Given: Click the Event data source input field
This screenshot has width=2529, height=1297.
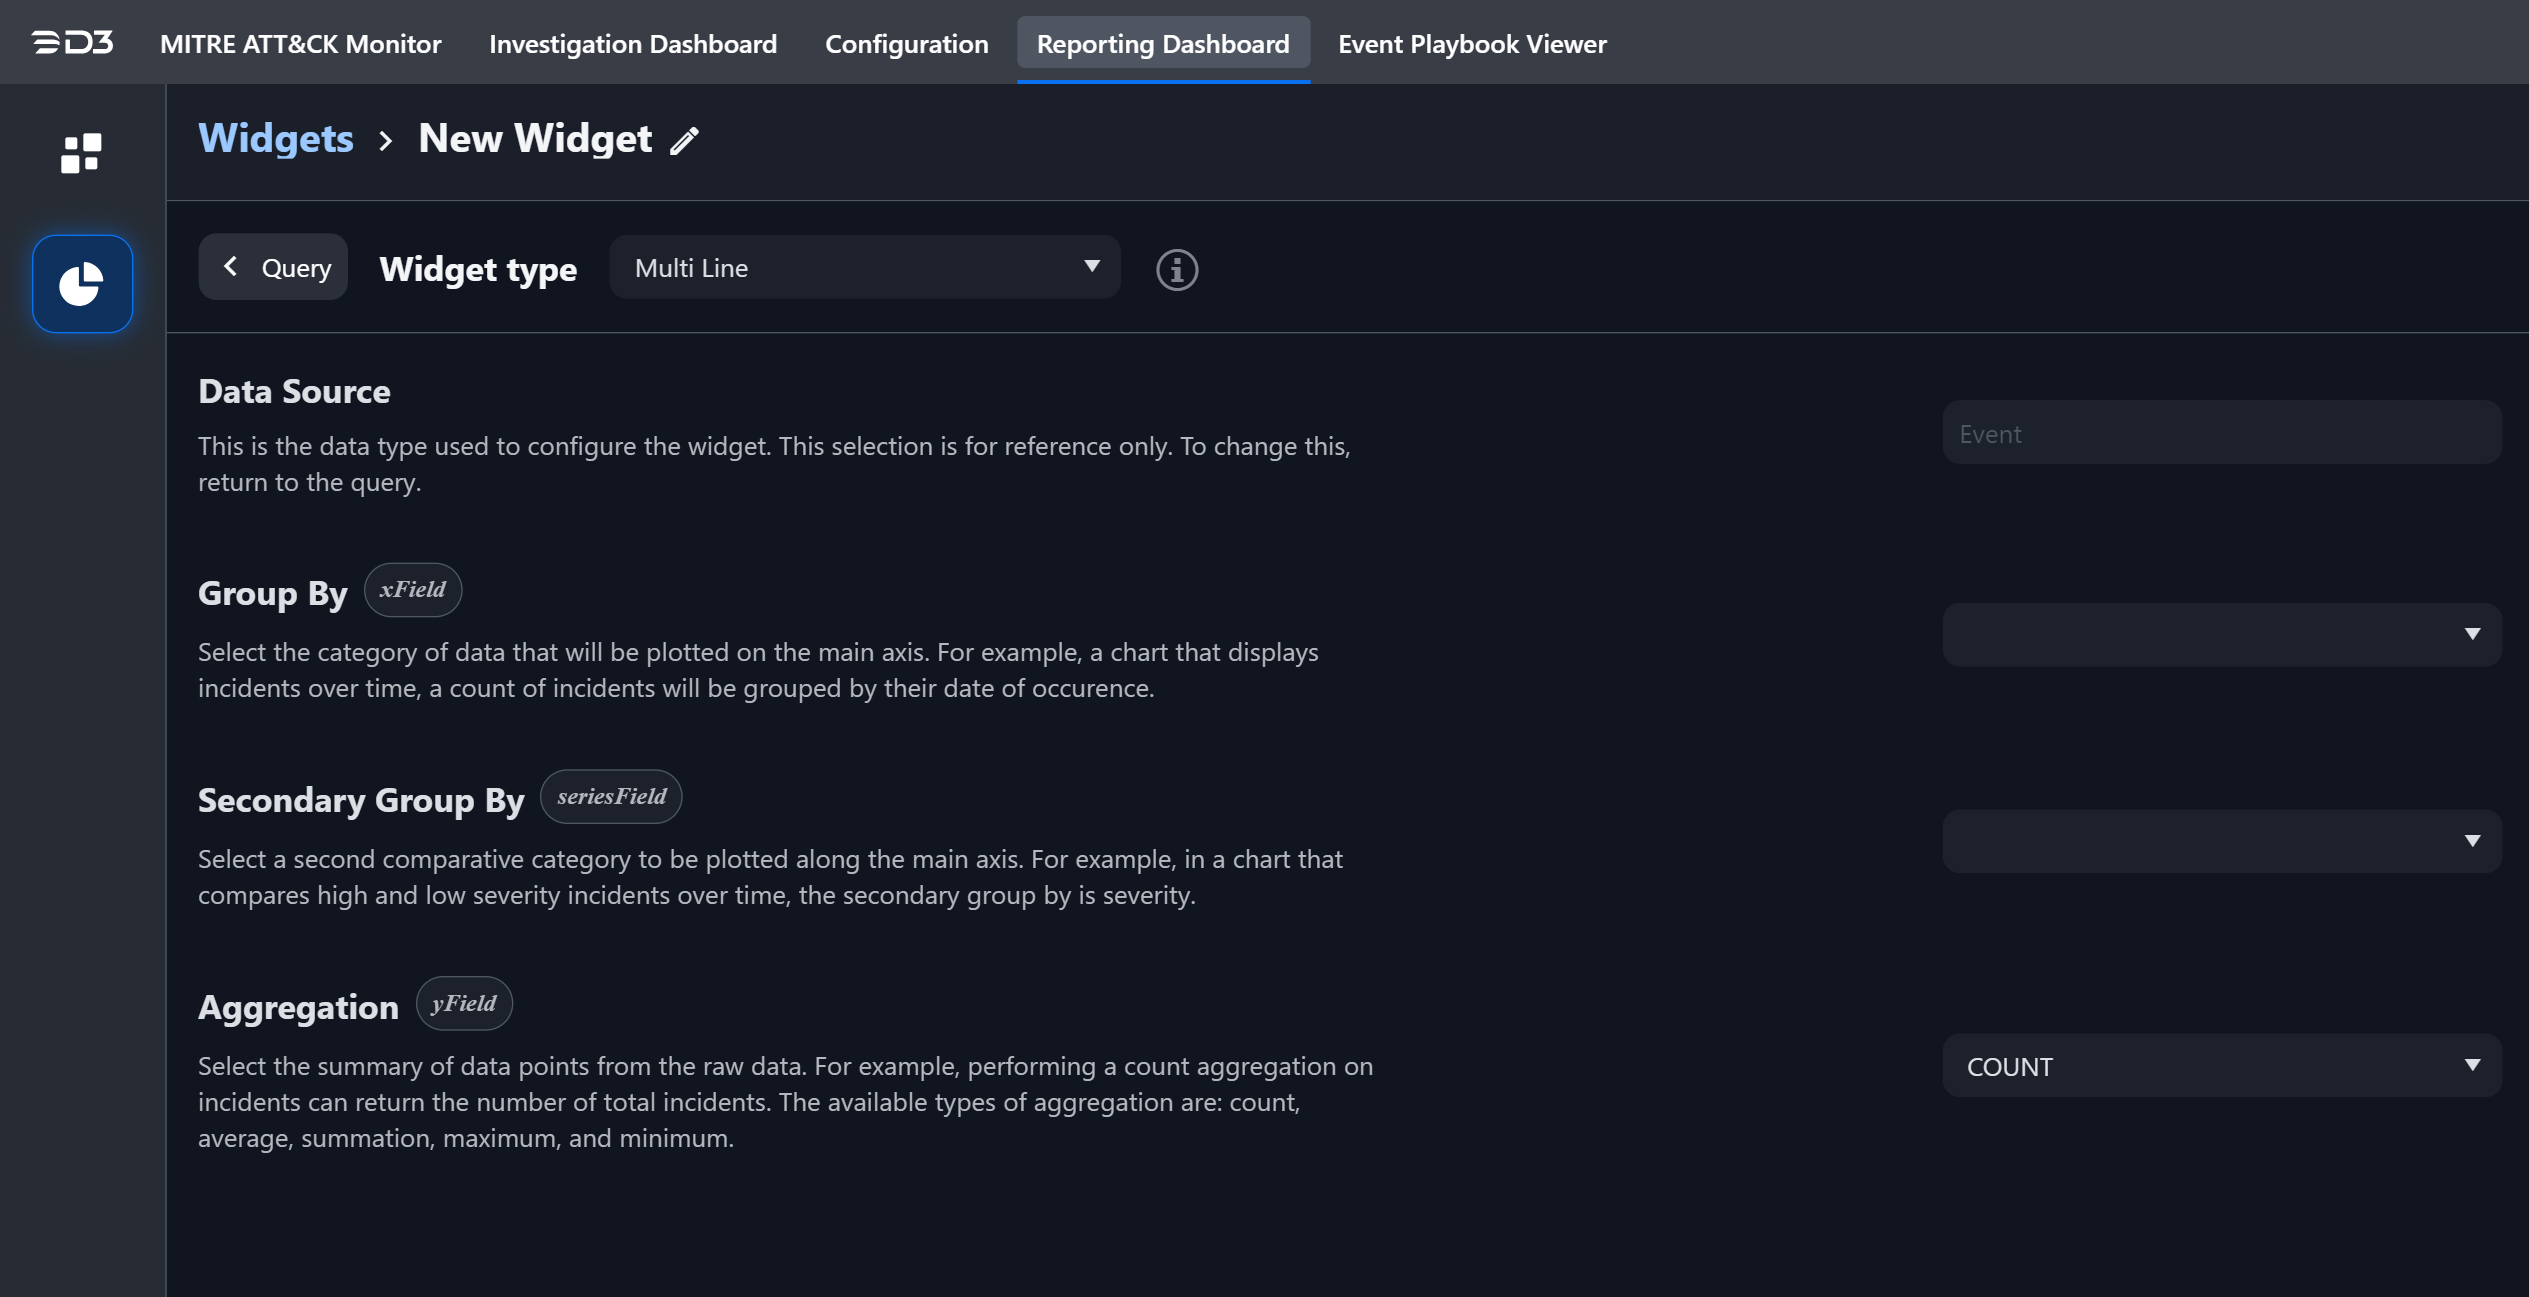Looking at the screenshot, I should click(2219, 433).
